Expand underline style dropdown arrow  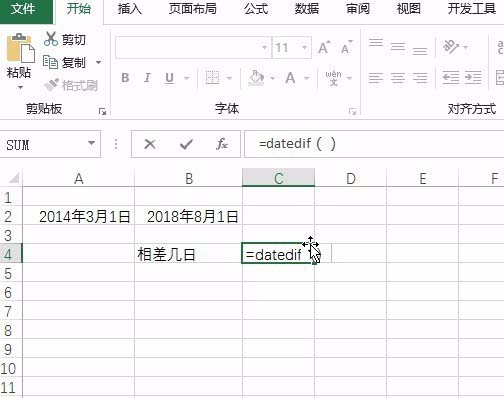pos(186,78)
